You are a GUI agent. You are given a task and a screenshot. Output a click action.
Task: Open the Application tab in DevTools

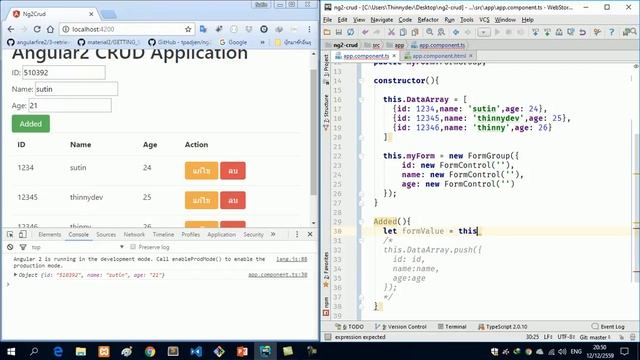(221, 234)
